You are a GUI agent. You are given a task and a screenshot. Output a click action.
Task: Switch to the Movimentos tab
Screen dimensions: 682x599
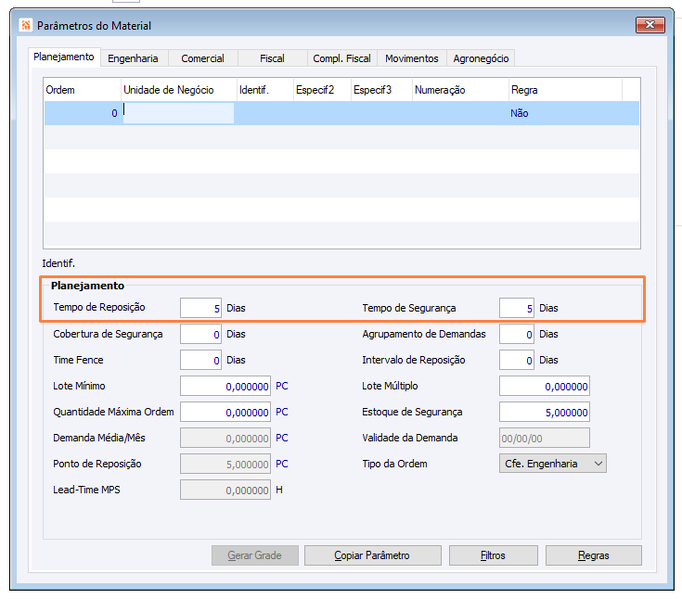click(411, 58)
